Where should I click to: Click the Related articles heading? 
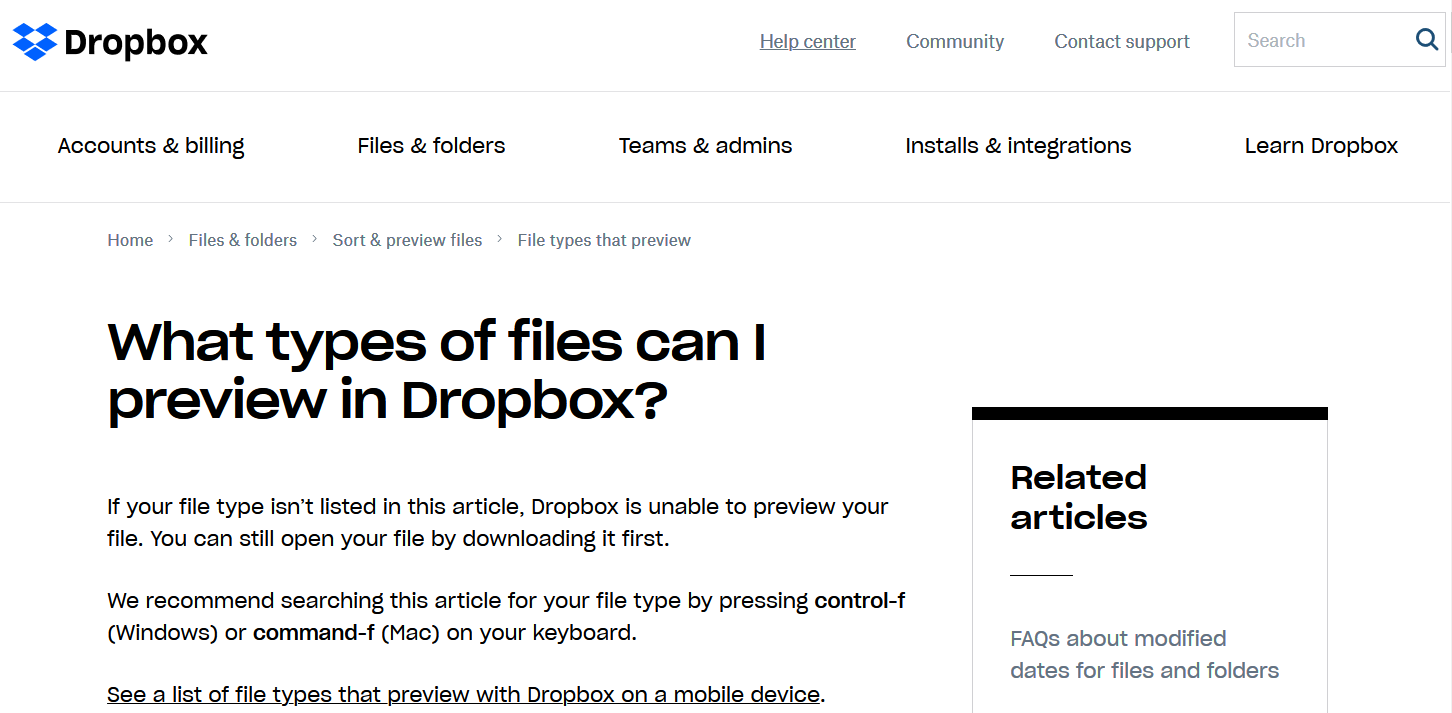pos(1079,497)
